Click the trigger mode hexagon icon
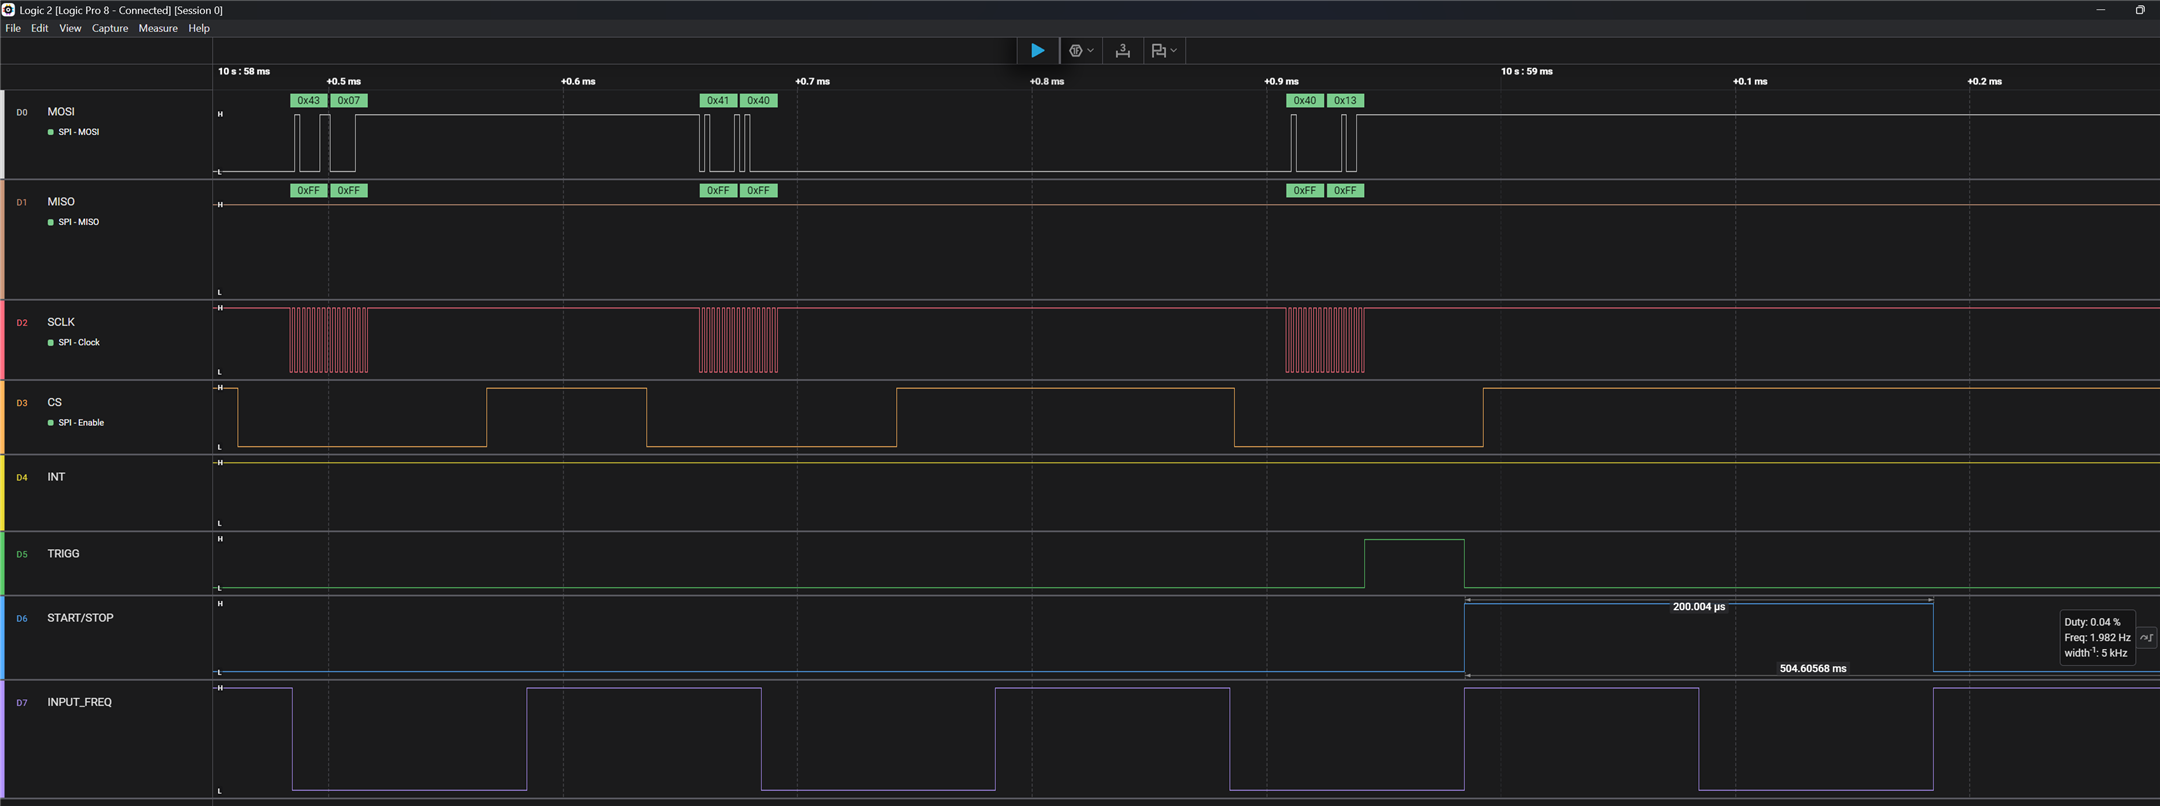Image resolution: width=2160 pixels, height=806 pixels. pyautogui.click(x=1075, y=50)
